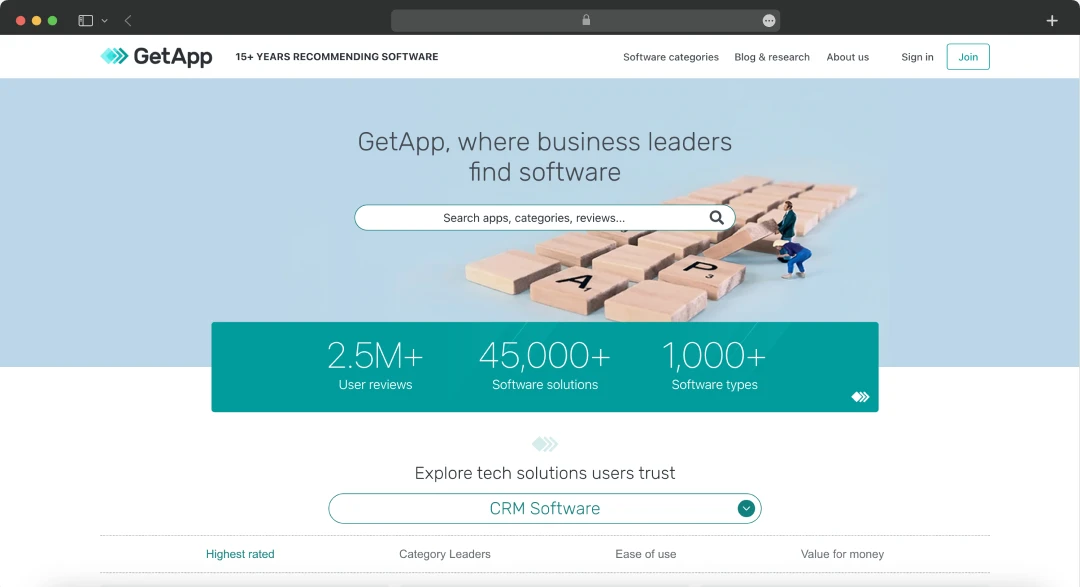
Task: Switch to Value for money tab
Action: [x=842, y=554]
